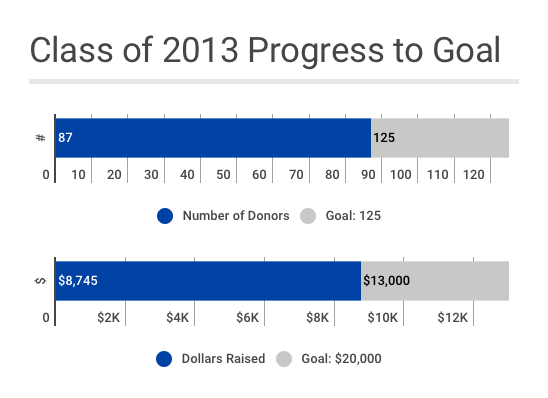Click the 100 tick label on donors axis
The width and height of the screenshot is (548, 398).
click(401, 175)
